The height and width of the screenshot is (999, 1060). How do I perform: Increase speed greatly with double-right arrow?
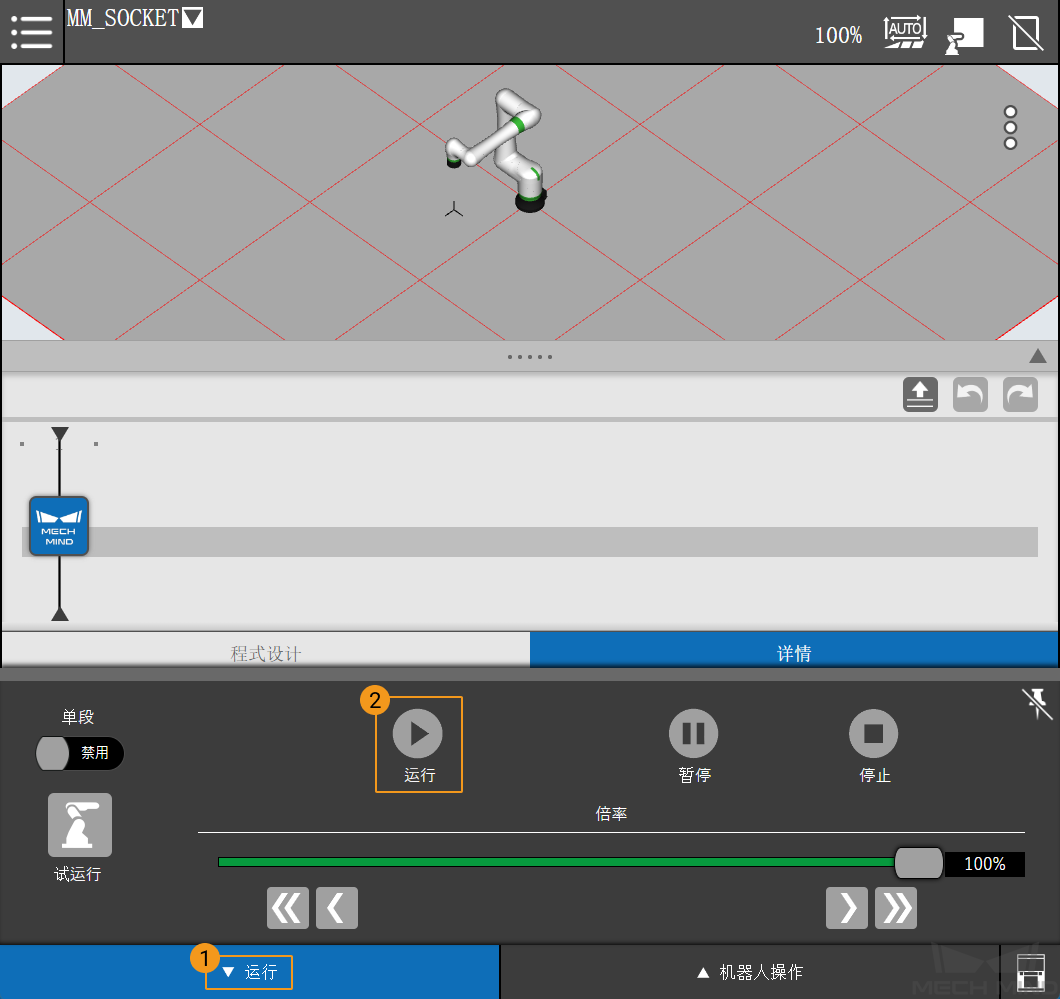[896, 908]
